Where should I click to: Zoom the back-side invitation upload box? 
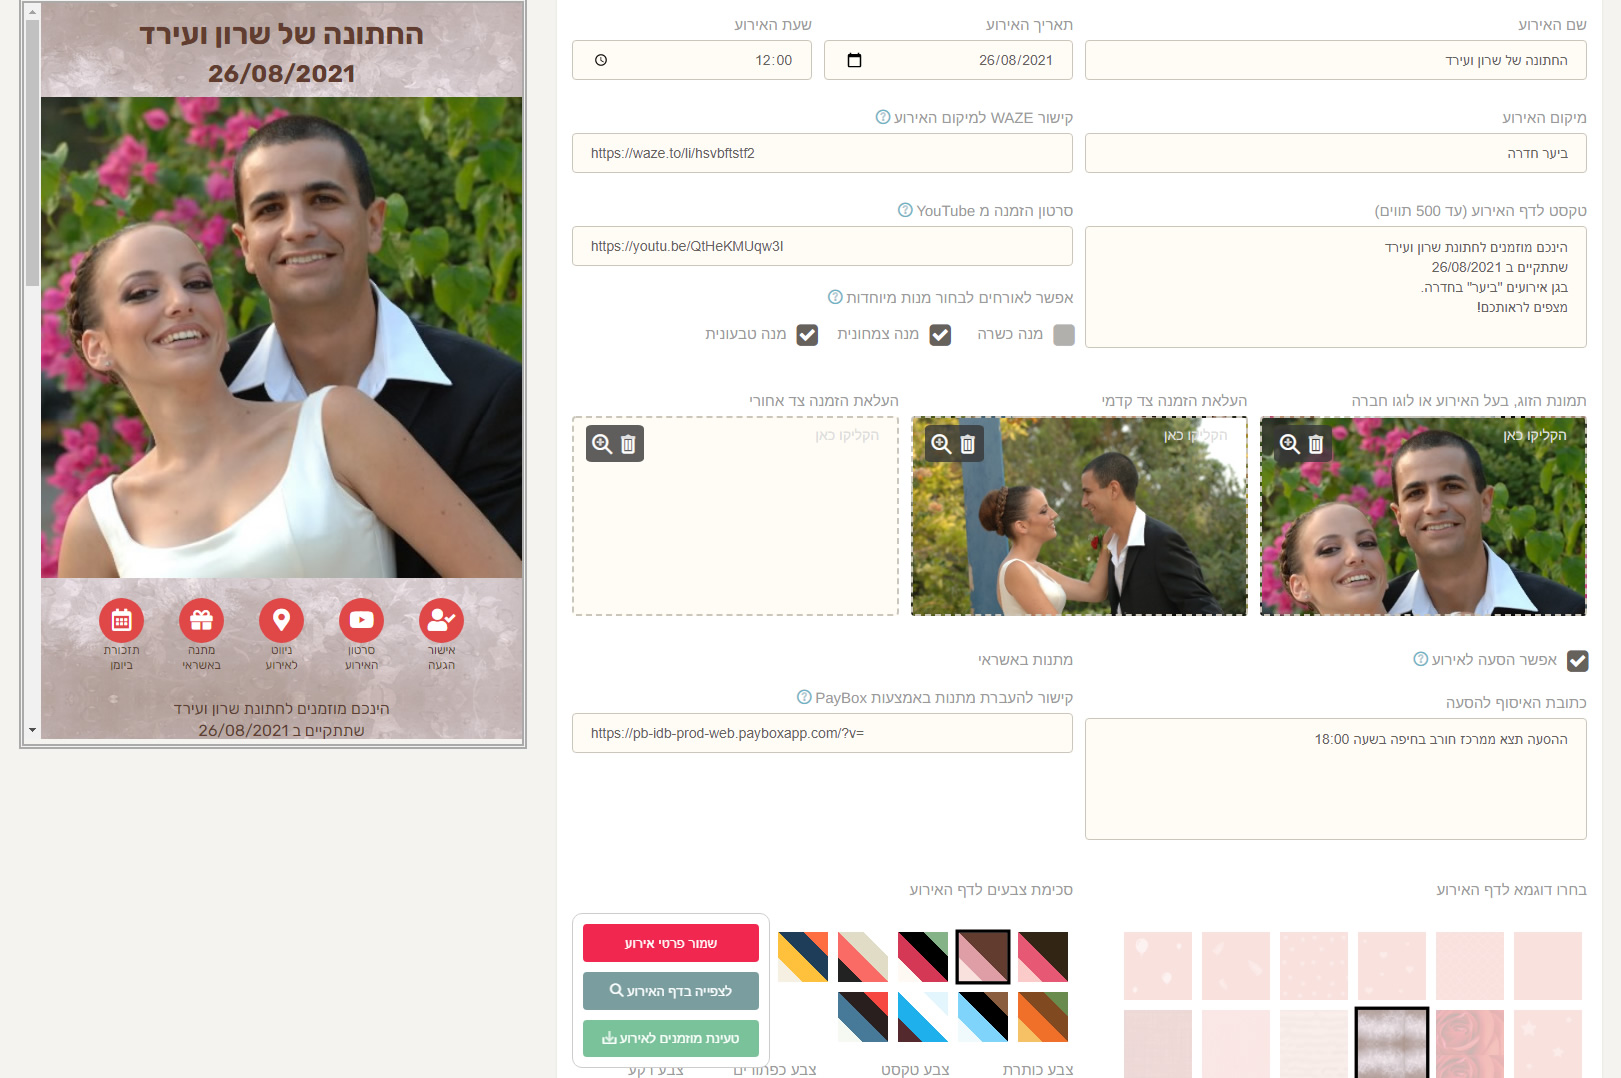[602, 444]
